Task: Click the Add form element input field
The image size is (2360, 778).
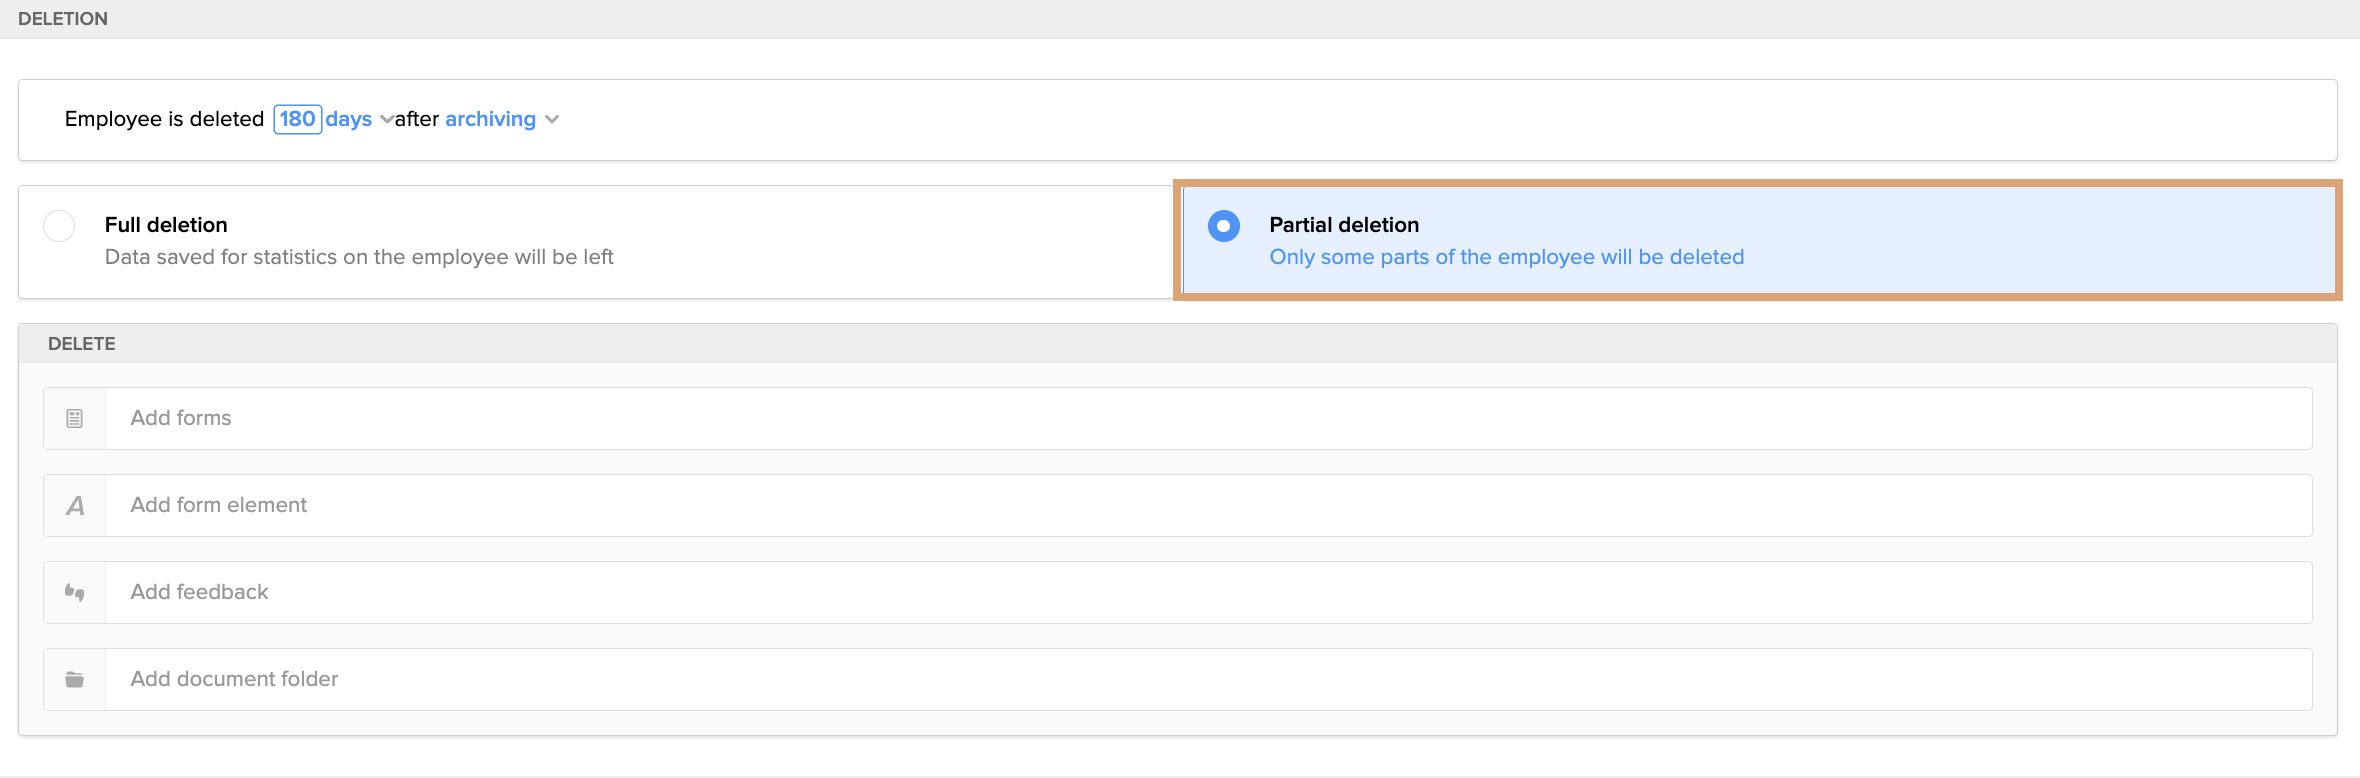Action: (x=1209, y=505)
